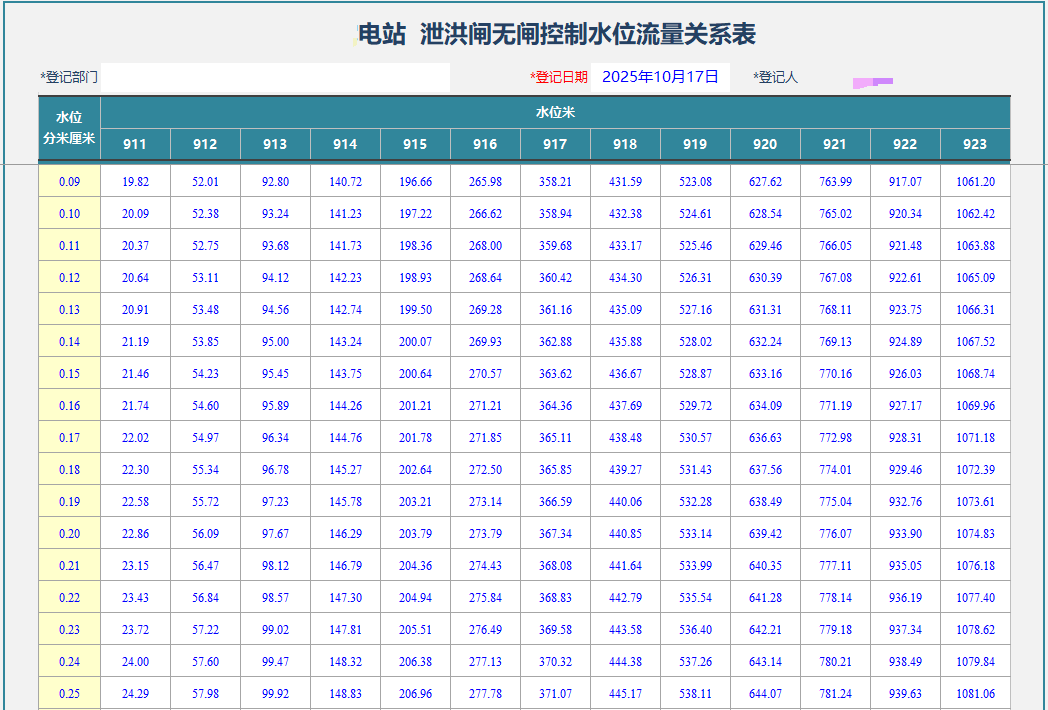Click the cell showing 200.07

click(x=415, y=342)
